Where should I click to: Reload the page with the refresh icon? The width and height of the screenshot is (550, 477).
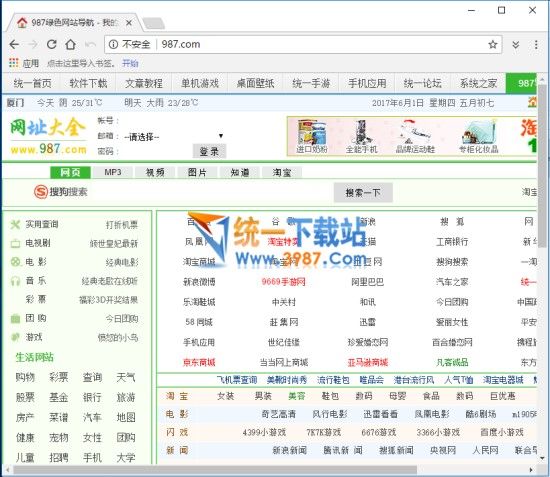(52, 44)
